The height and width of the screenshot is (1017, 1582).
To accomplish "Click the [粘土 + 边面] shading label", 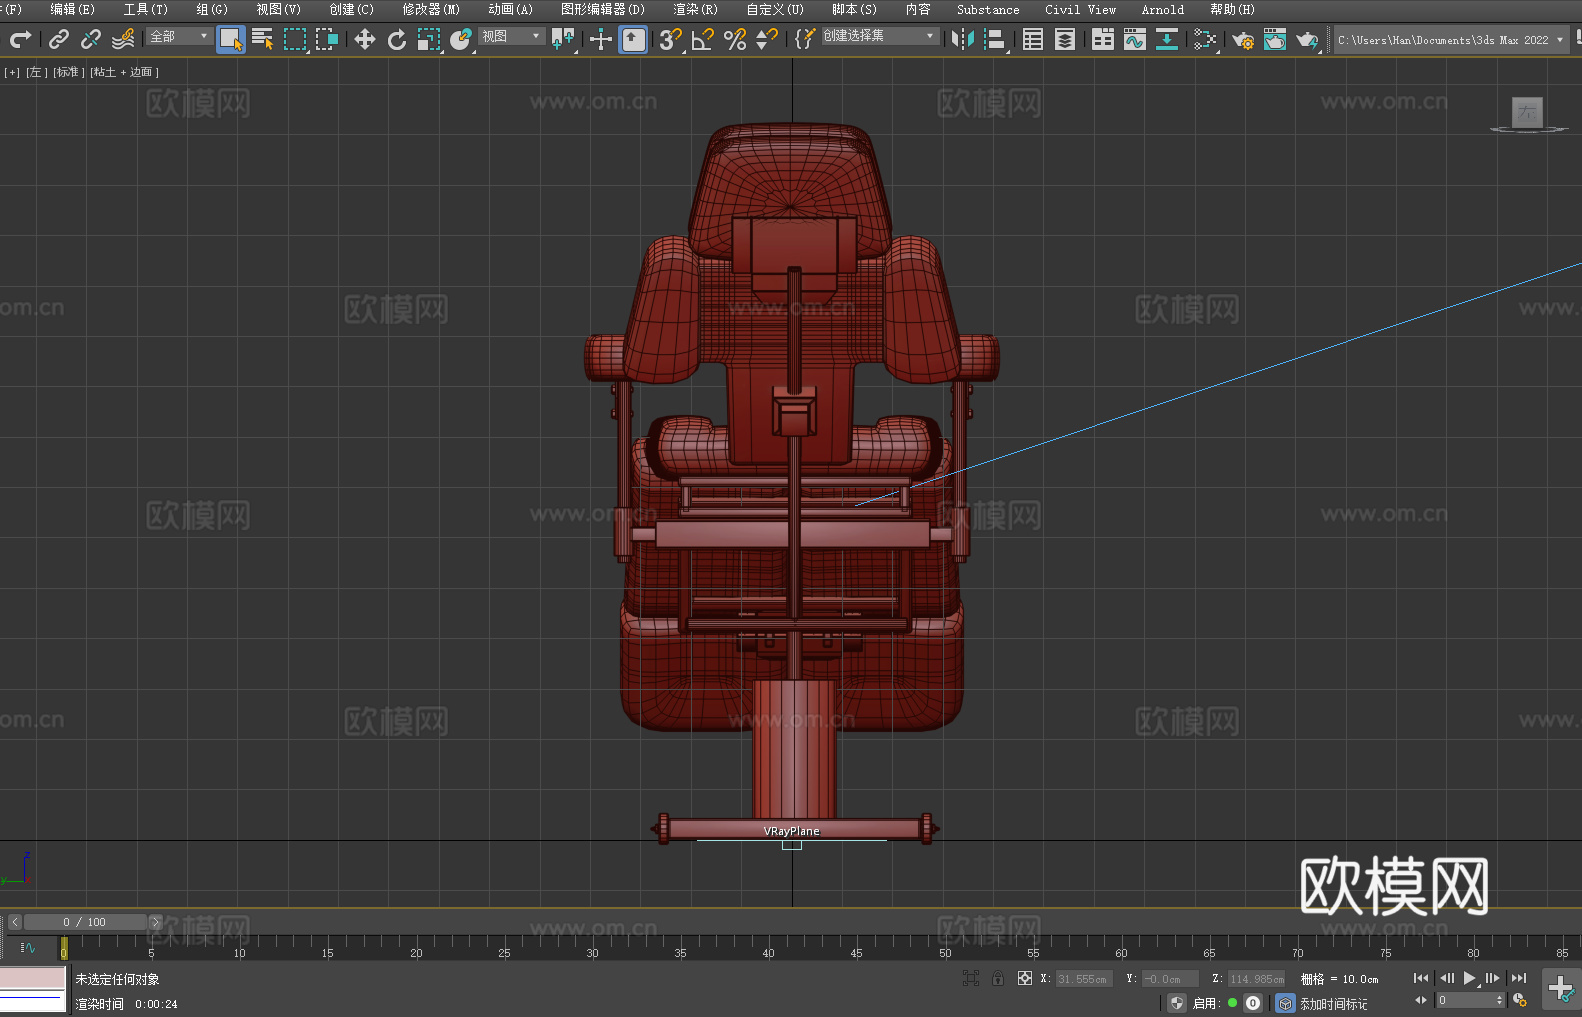I will [x=125, y=72].
